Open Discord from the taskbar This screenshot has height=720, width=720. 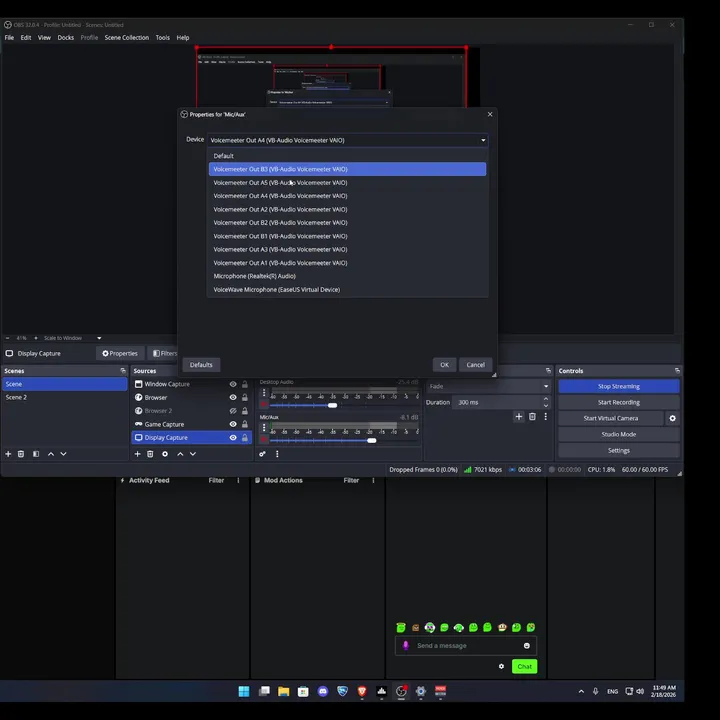pos(323,691)
